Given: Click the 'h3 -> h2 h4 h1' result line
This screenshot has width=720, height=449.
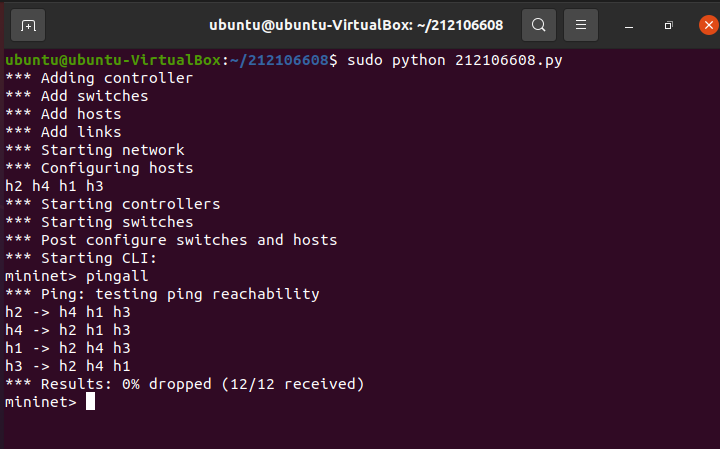Looking at the screenshot, I should click(68, 366).
